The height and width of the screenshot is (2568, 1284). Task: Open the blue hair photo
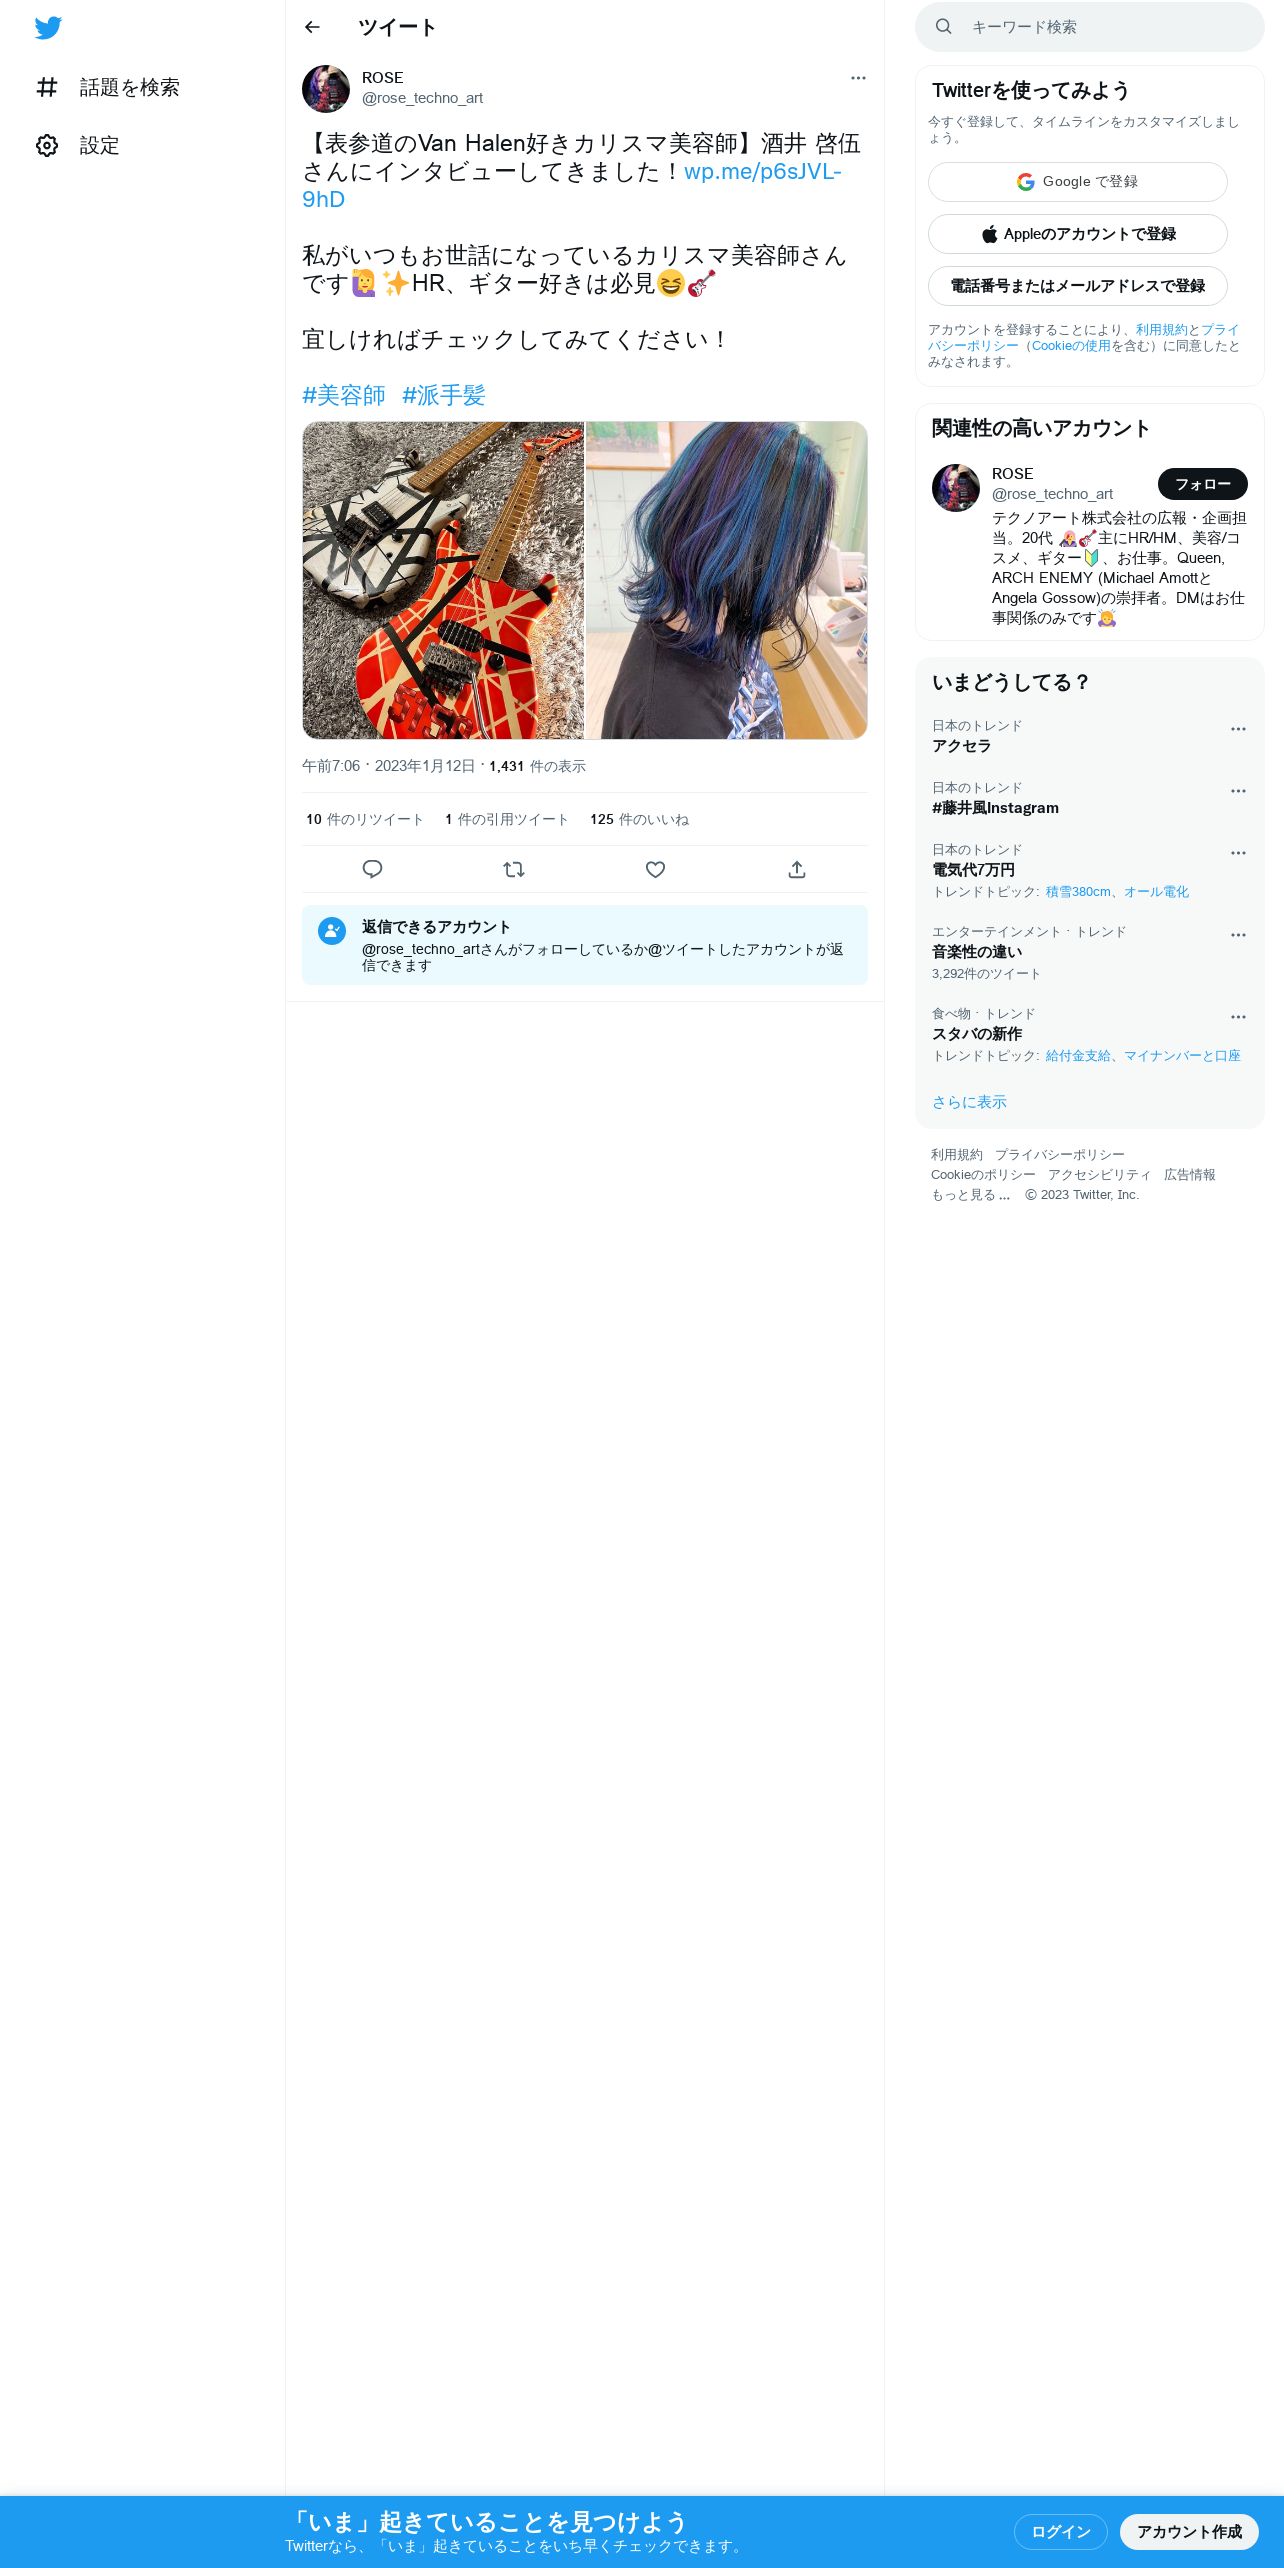(x=726, y=580)
